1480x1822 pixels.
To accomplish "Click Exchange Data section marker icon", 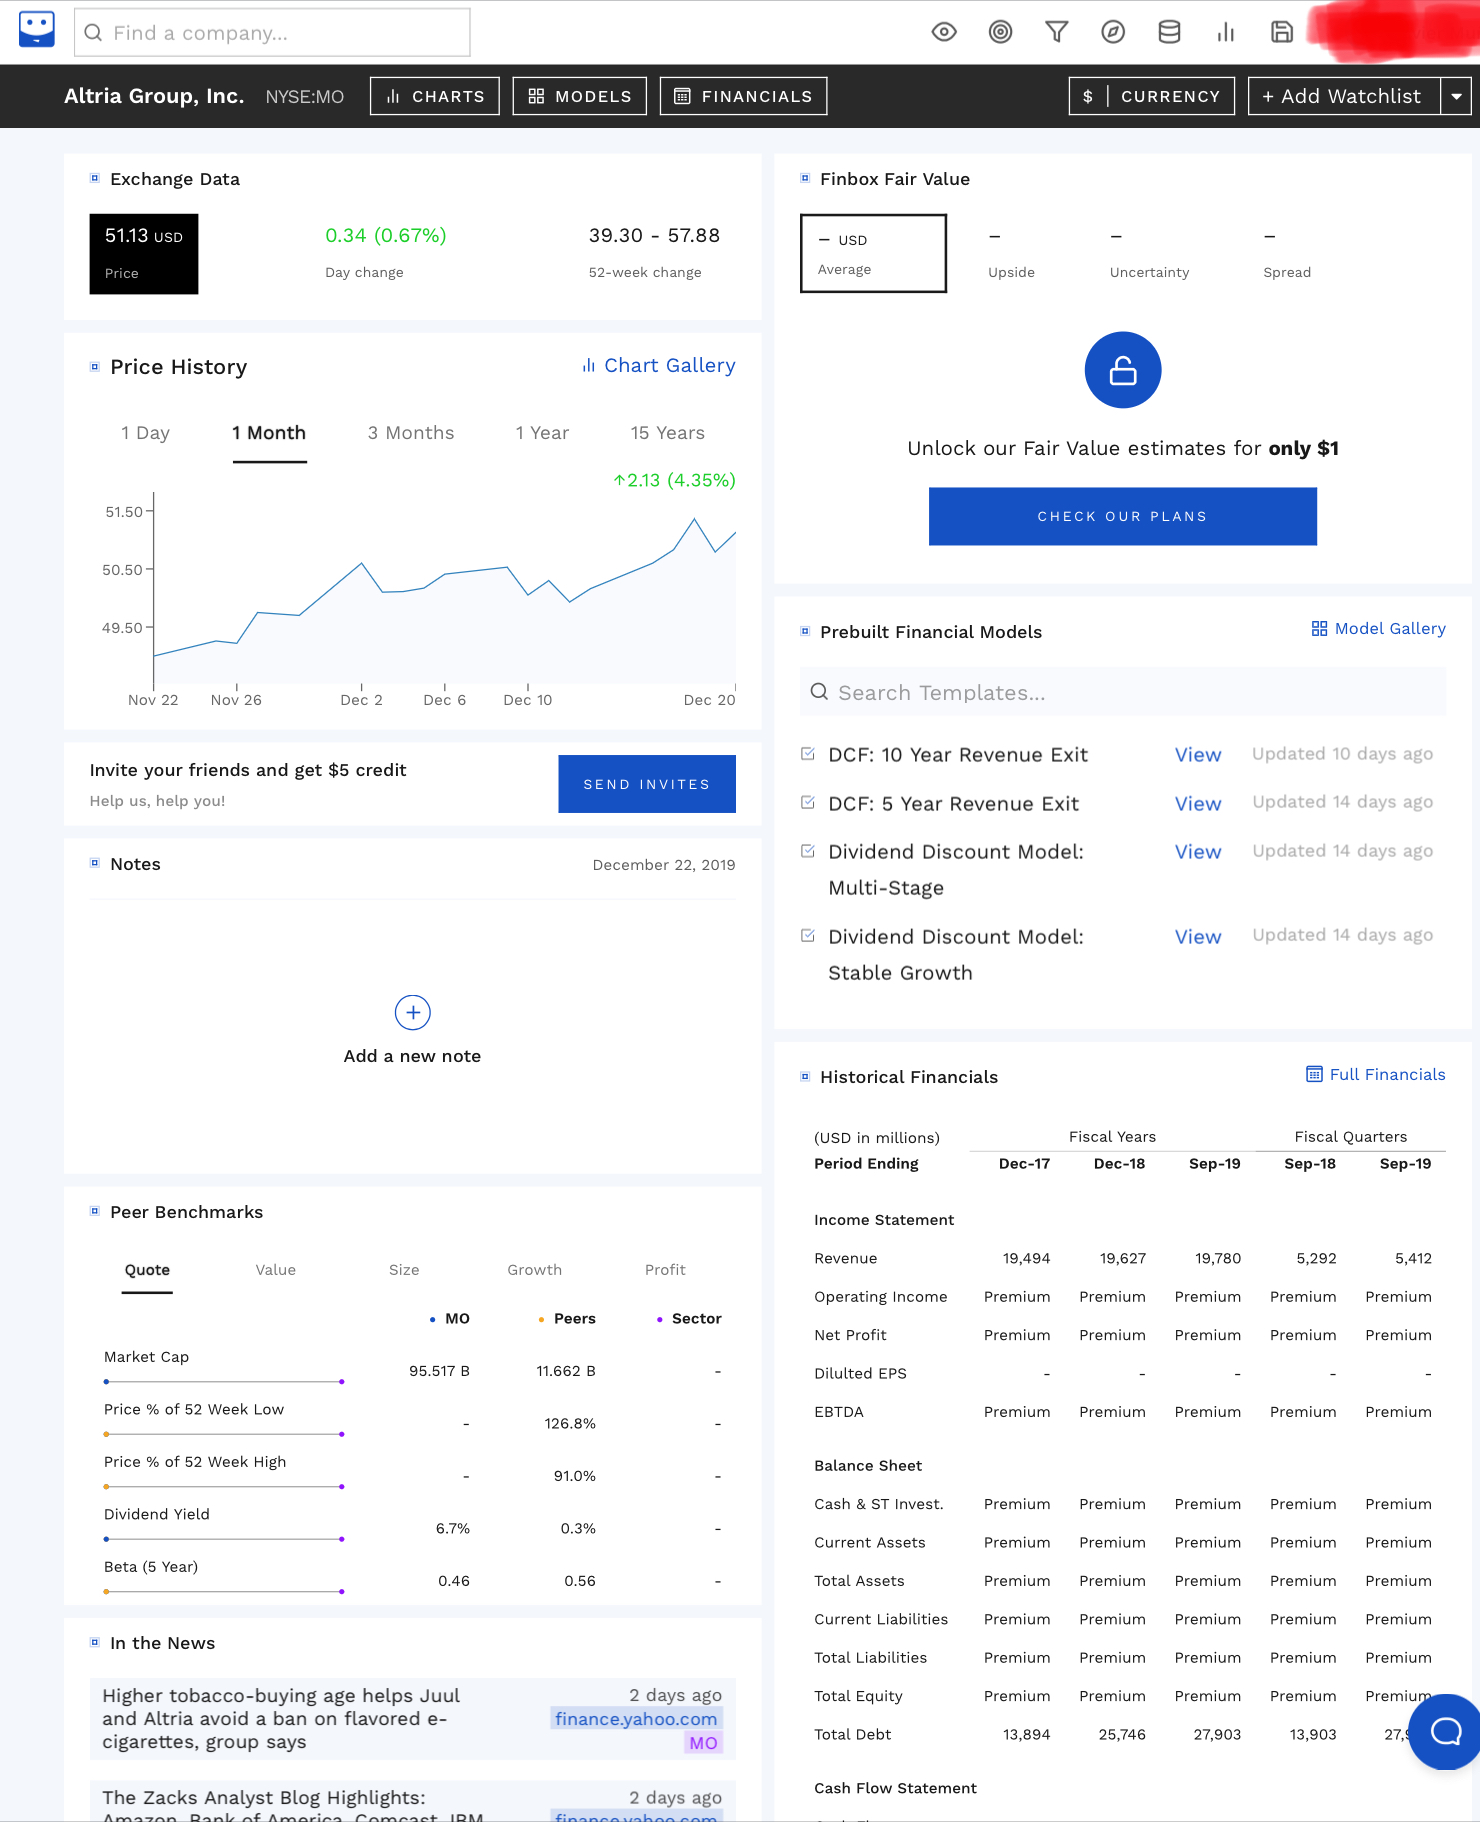I will tap(95, 178).
